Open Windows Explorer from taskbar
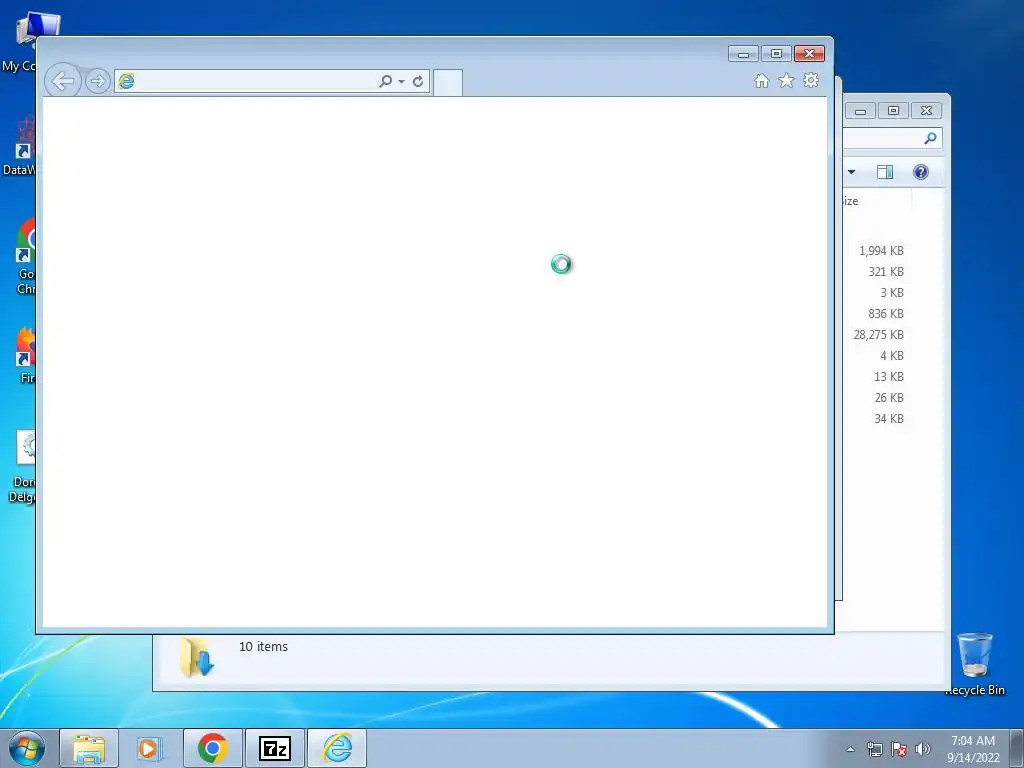 (x=89, y=748)
